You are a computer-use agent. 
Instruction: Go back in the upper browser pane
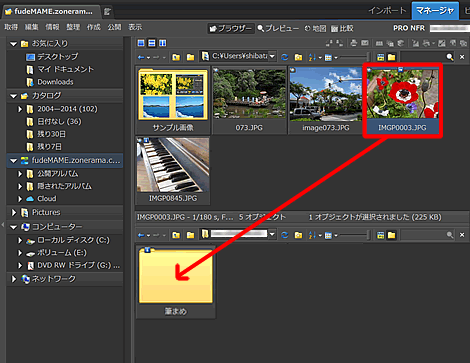[141, 57]
